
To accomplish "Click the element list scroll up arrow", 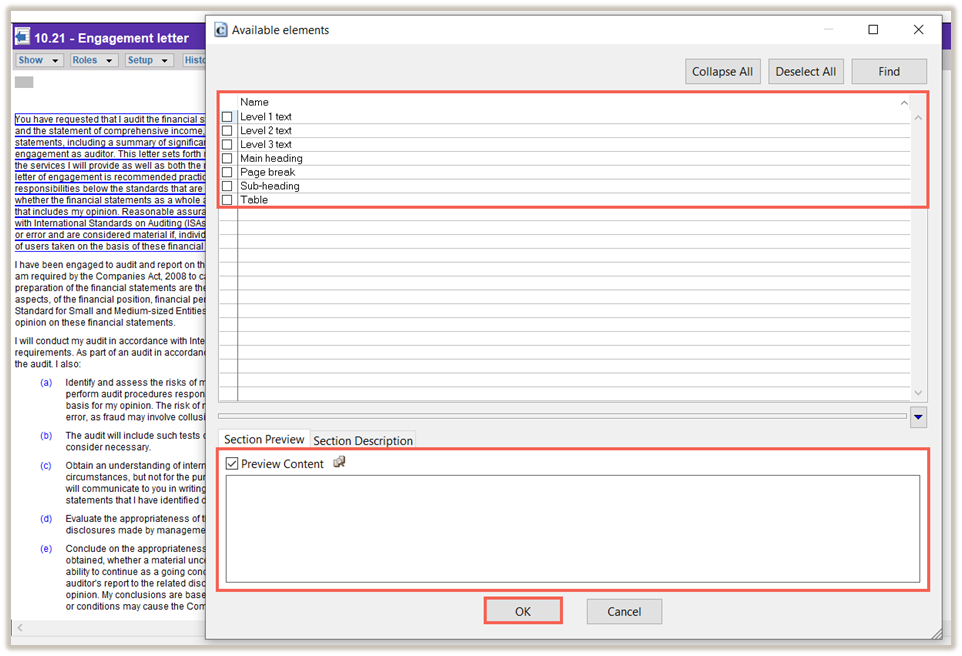I will point(918,118).
